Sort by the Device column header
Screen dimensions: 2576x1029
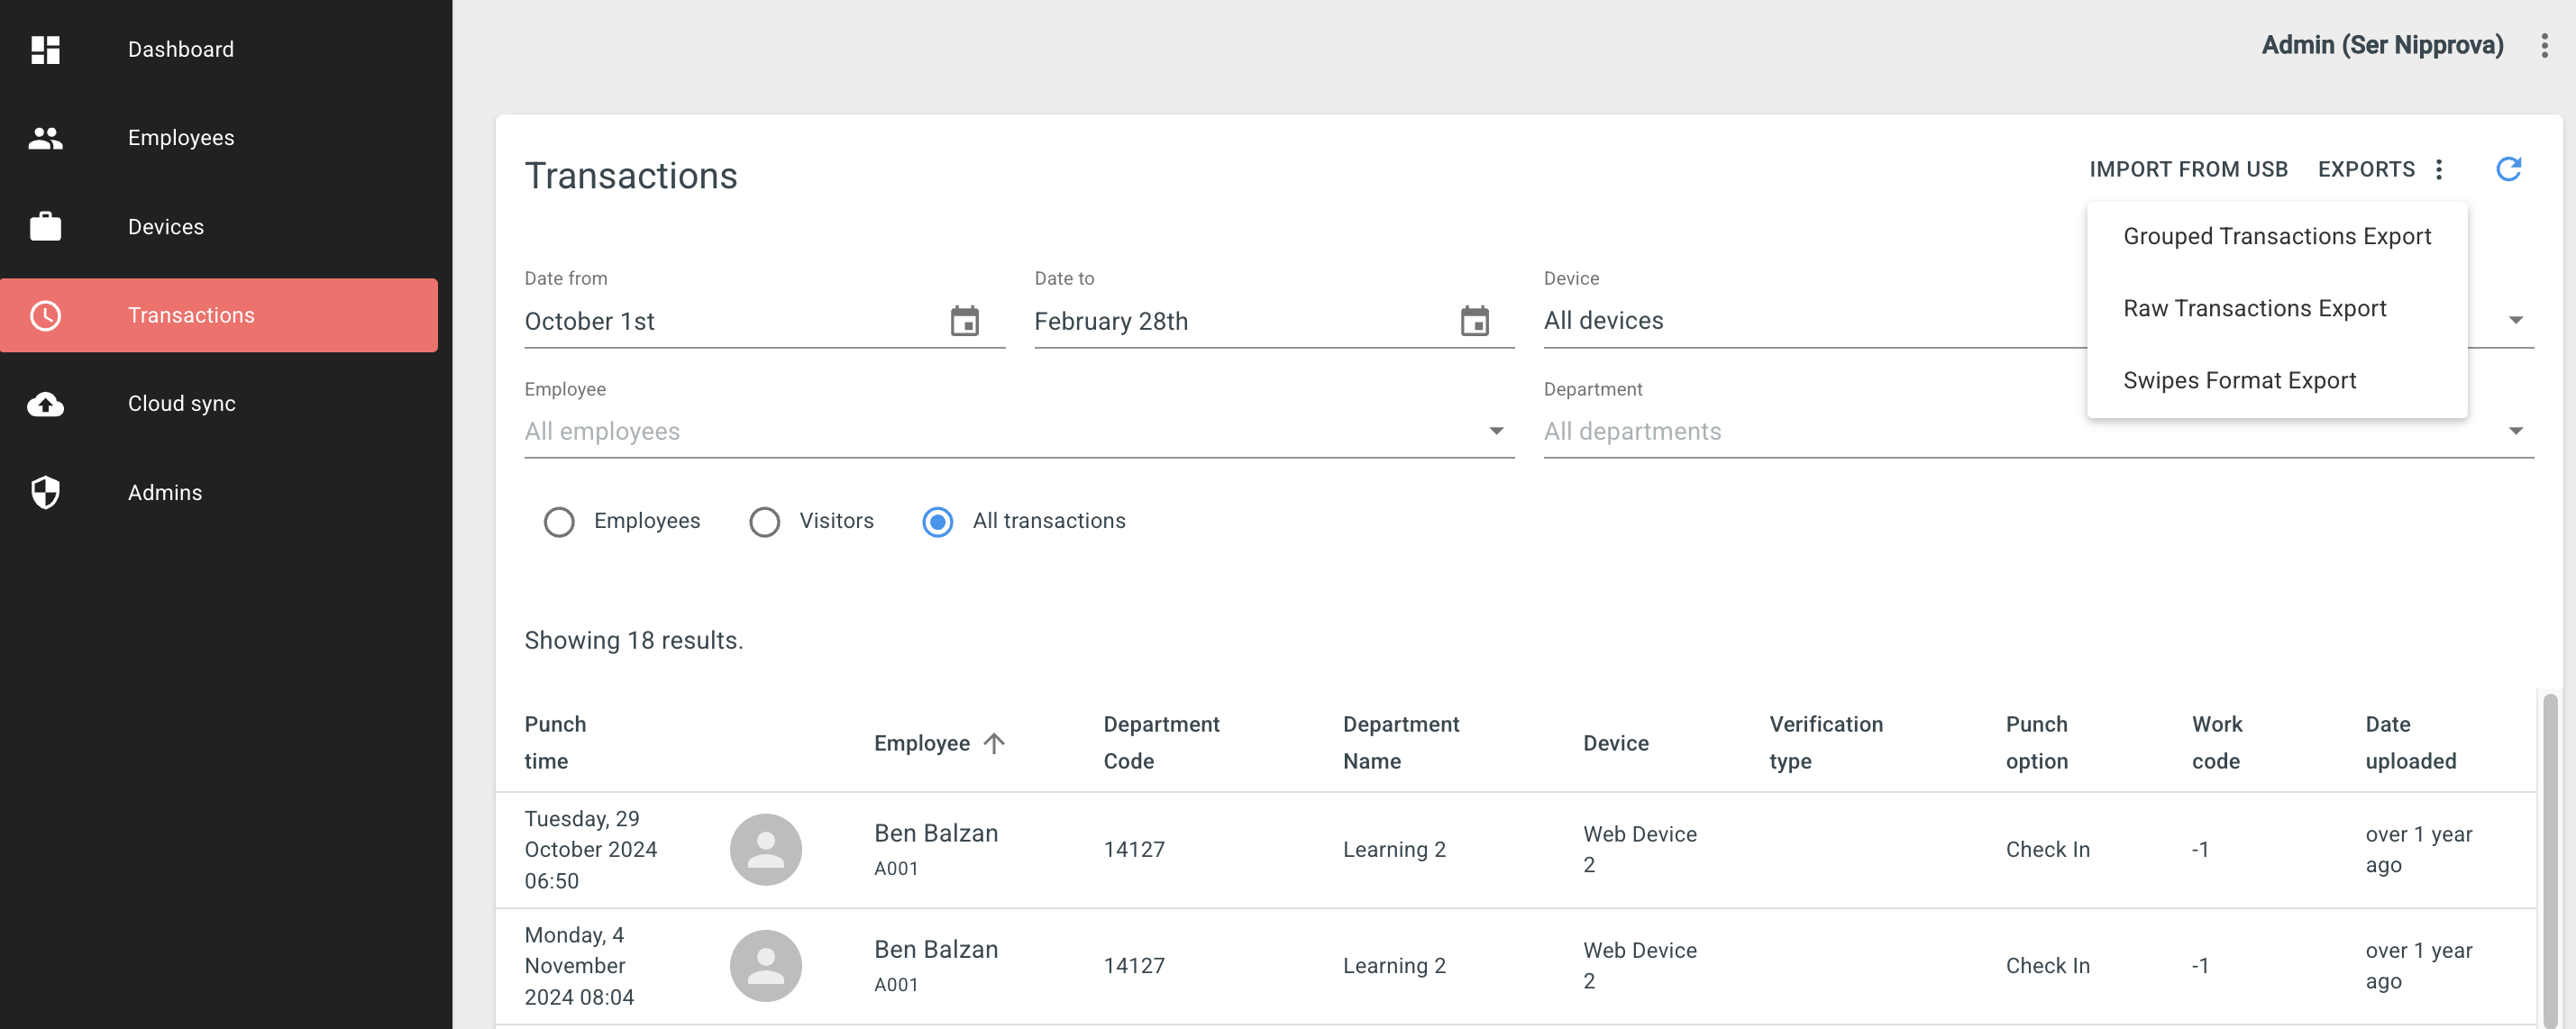click(1615, 743)
